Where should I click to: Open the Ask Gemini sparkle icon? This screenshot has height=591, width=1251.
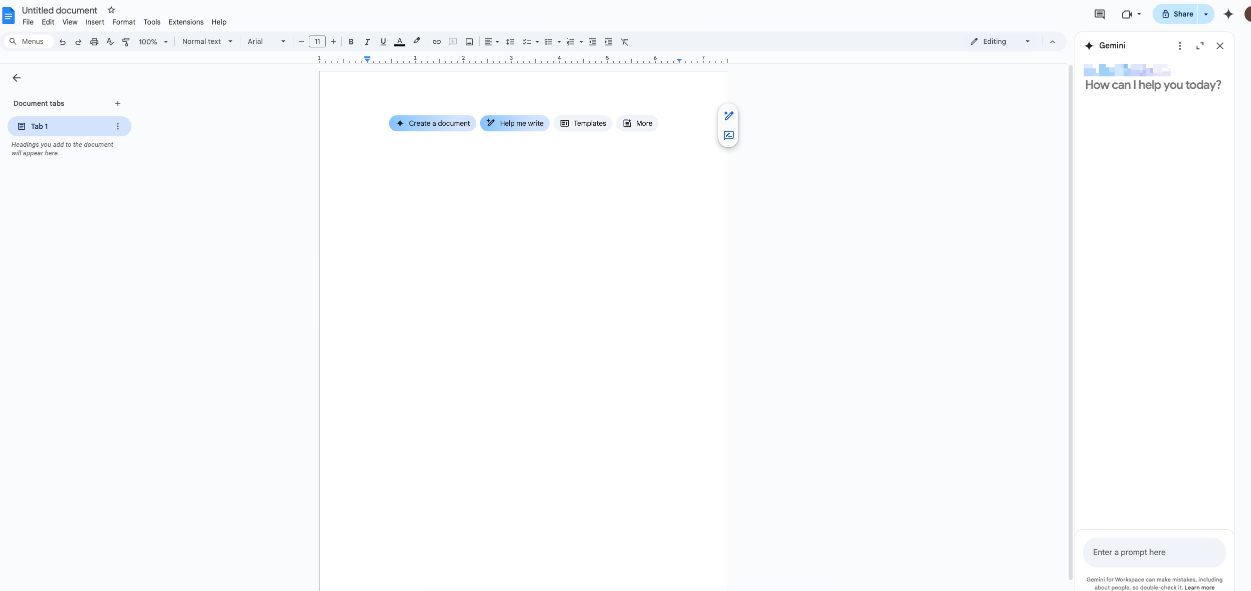[x=1228, y=14]
